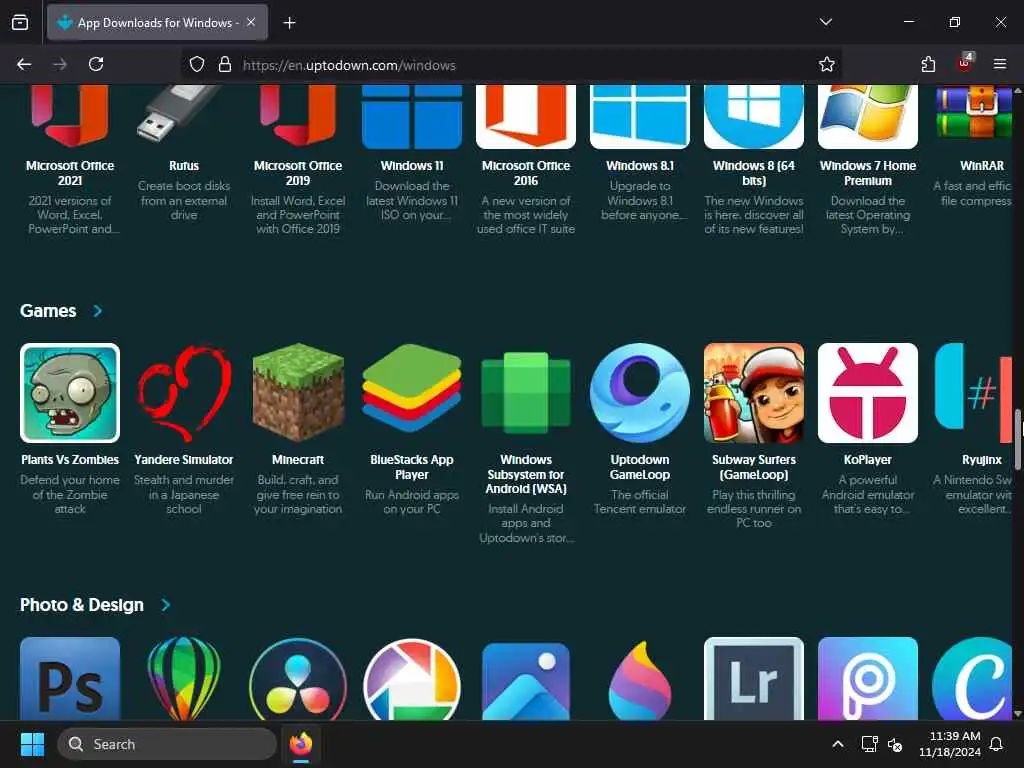Open the Yandere Simulator heart icon
Screen dimensions: 1024x768
pos(184,392)
